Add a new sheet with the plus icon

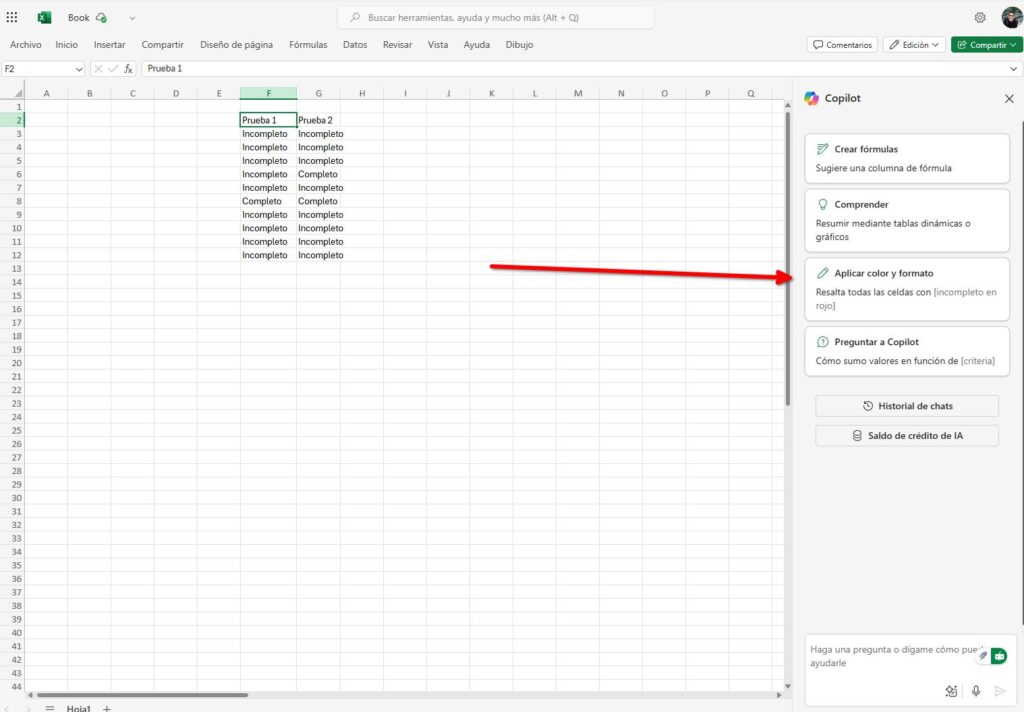[107, 708]
